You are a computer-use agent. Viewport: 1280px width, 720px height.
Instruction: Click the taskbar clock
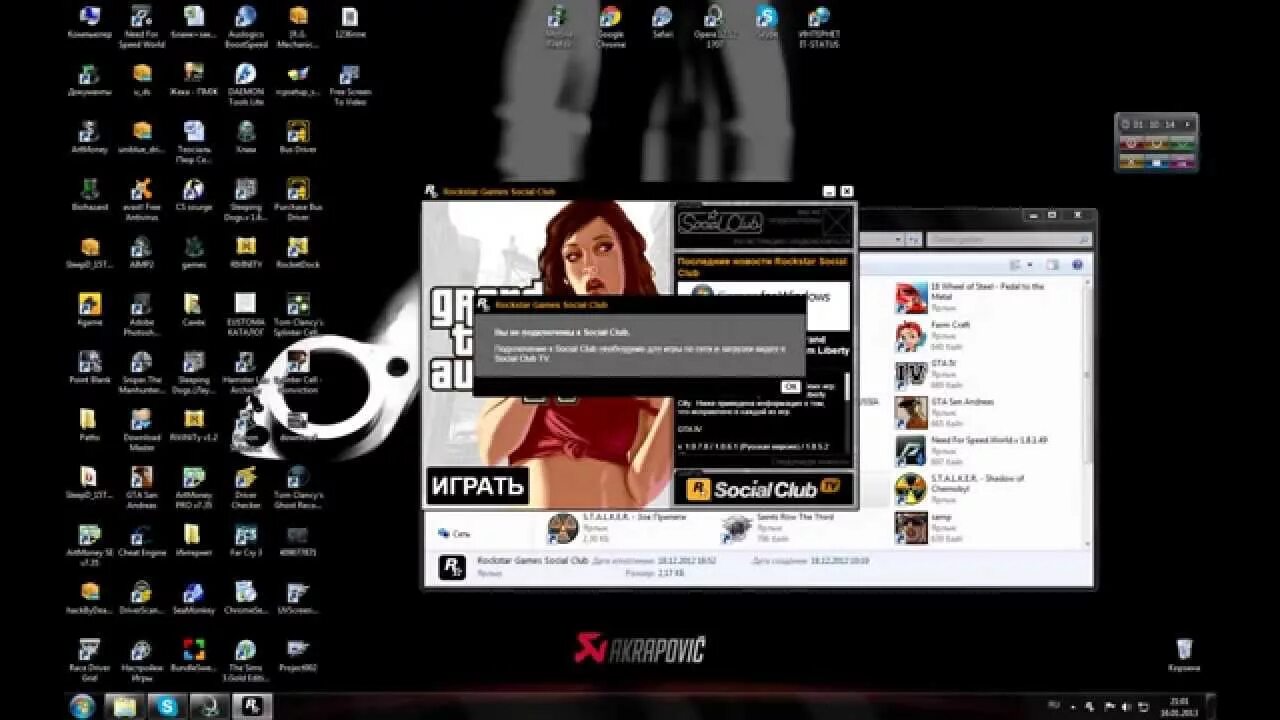pos(1179,708)
